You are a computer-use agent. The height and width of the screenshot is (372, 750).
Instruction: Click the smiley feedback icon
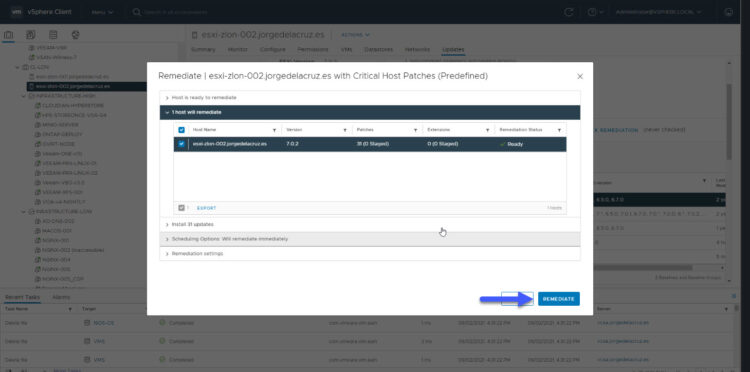[729, 12]
